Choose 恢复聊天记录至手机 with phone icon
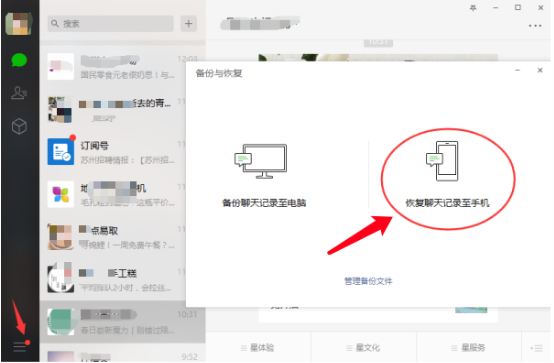This screenshot has width=554, height=363. pos(447,174)
